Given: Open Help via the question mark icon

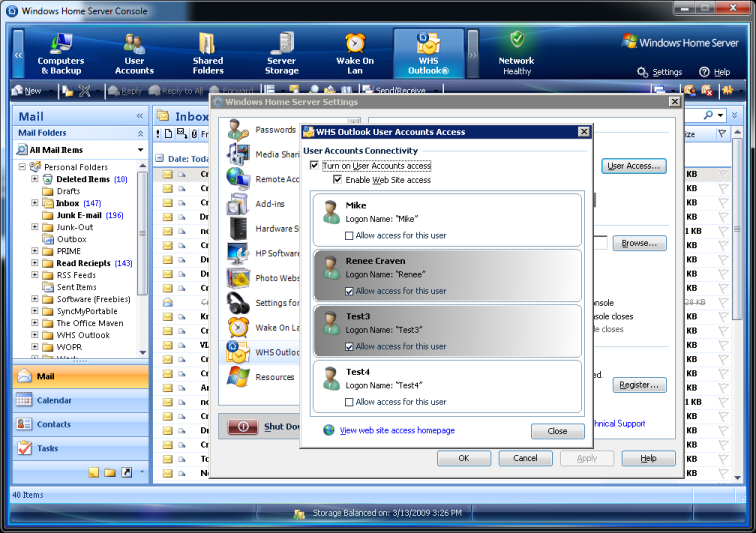Looking at the screenshot, I should [704, 72].
